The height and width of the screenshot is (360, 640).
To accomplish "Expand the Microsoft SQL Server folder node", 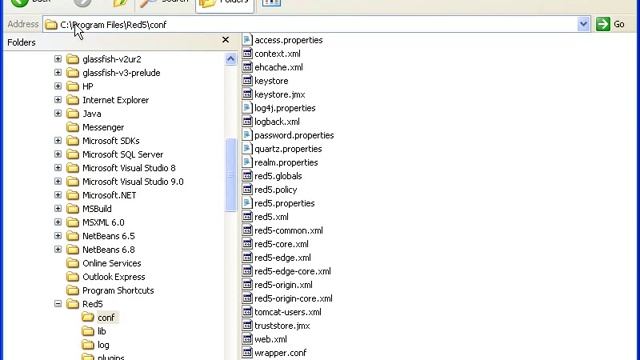I will 58,154.
